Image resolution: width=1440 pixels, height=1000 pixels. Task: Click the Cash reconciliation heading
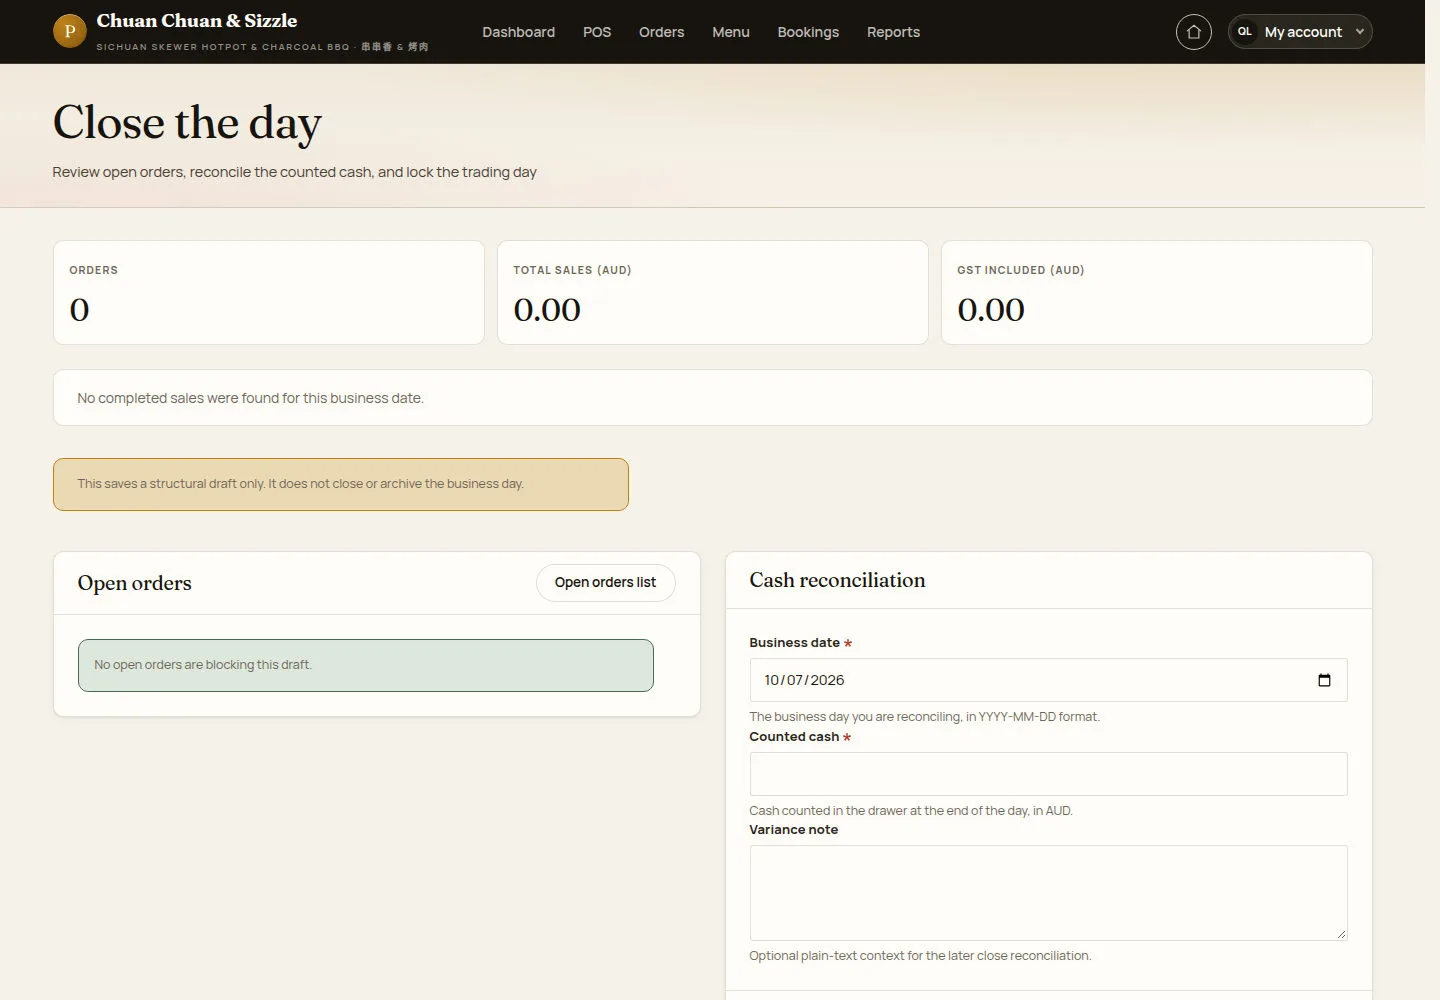(x=837, y=580)
